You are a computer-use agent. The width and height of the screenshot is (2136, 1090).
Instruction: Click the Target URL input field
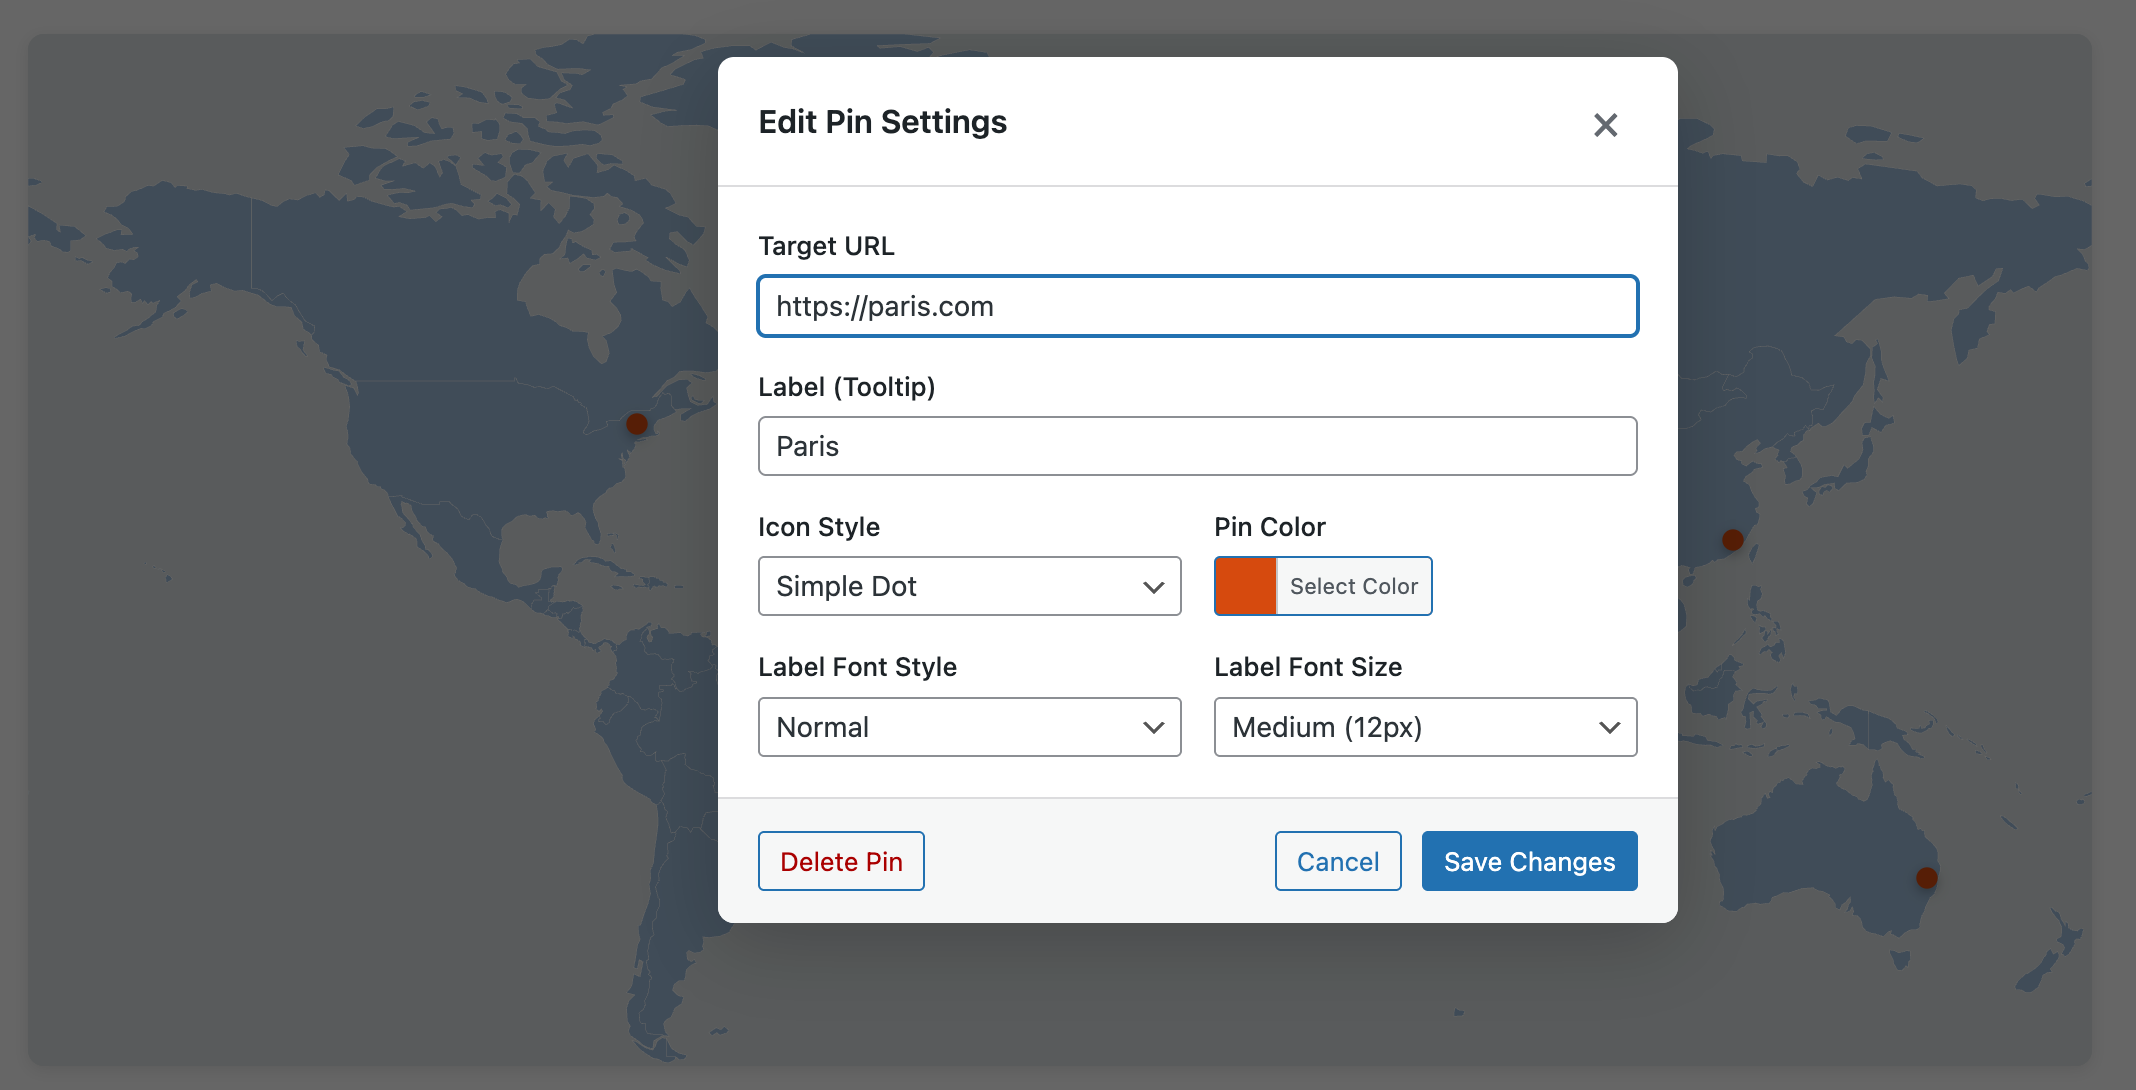pos(1197,306)
